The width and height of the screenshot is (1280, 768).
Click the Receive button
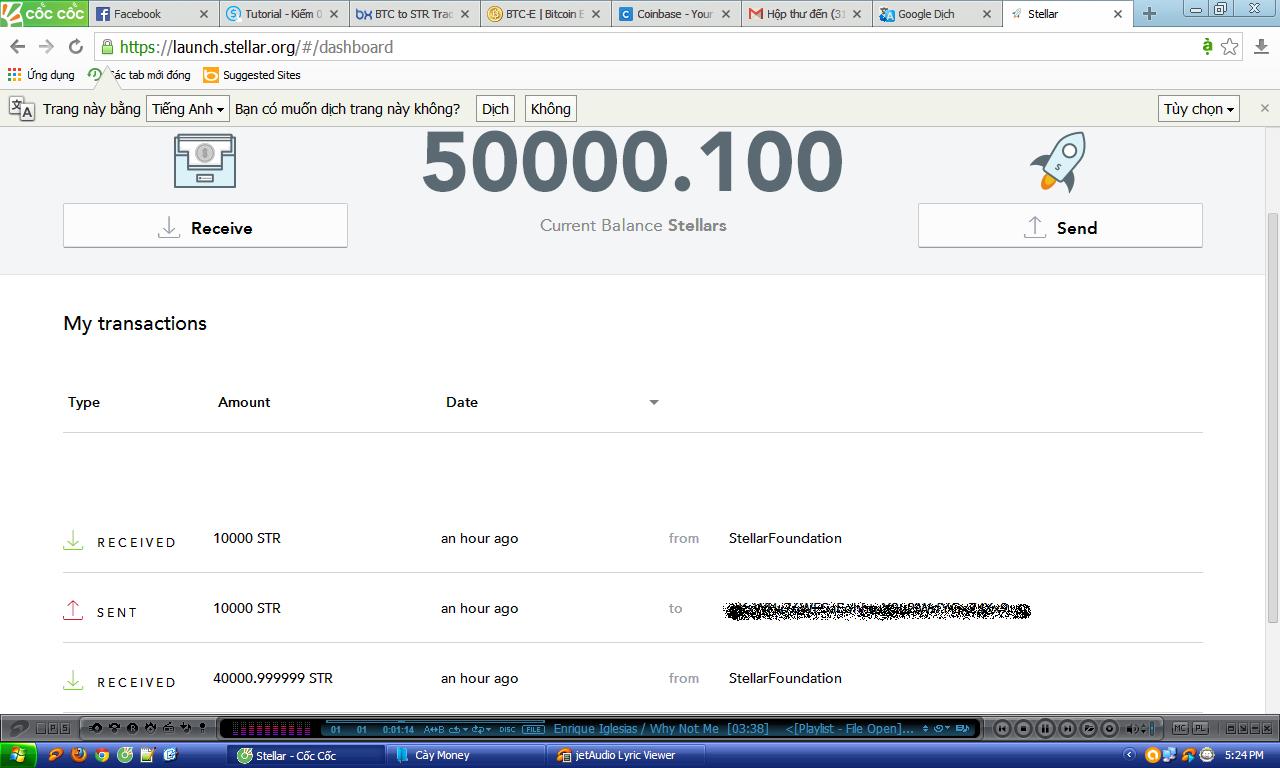pos(205,226)
